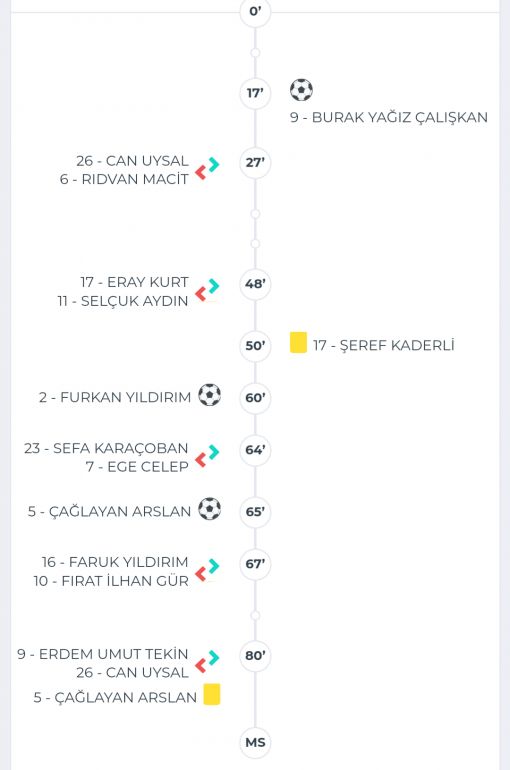Viewport: 510px width, 770px height.
Task: Open player Burak Yağız Çalışkan
Action: 389,117
